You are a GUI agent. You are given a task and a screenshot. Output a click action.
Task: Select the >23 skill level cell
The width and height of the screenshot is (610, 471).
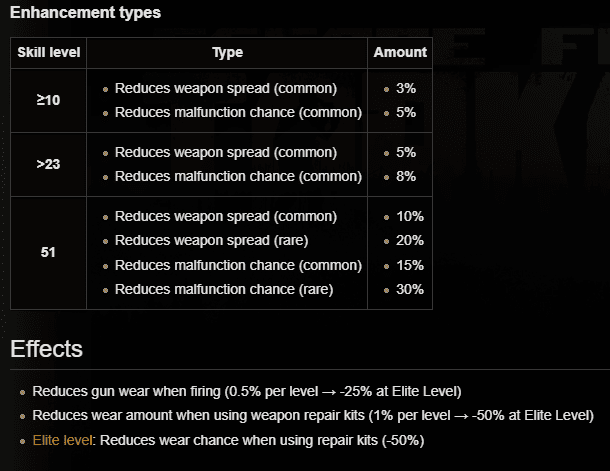(x=48, y=164)
